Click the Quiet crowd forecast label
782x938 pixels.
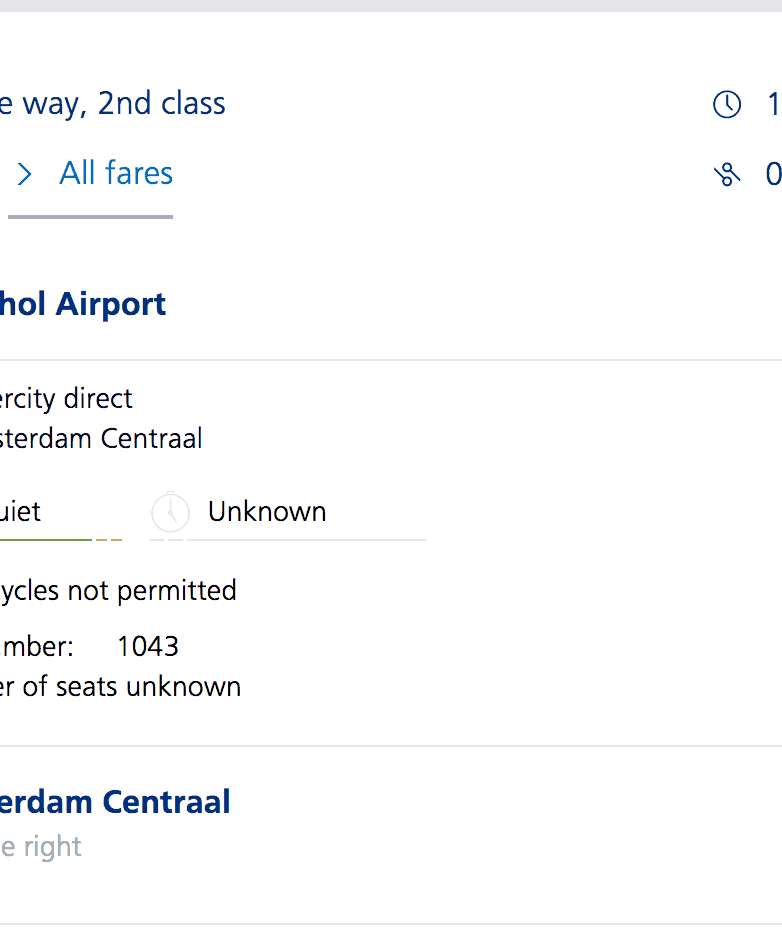pos(20,512)
